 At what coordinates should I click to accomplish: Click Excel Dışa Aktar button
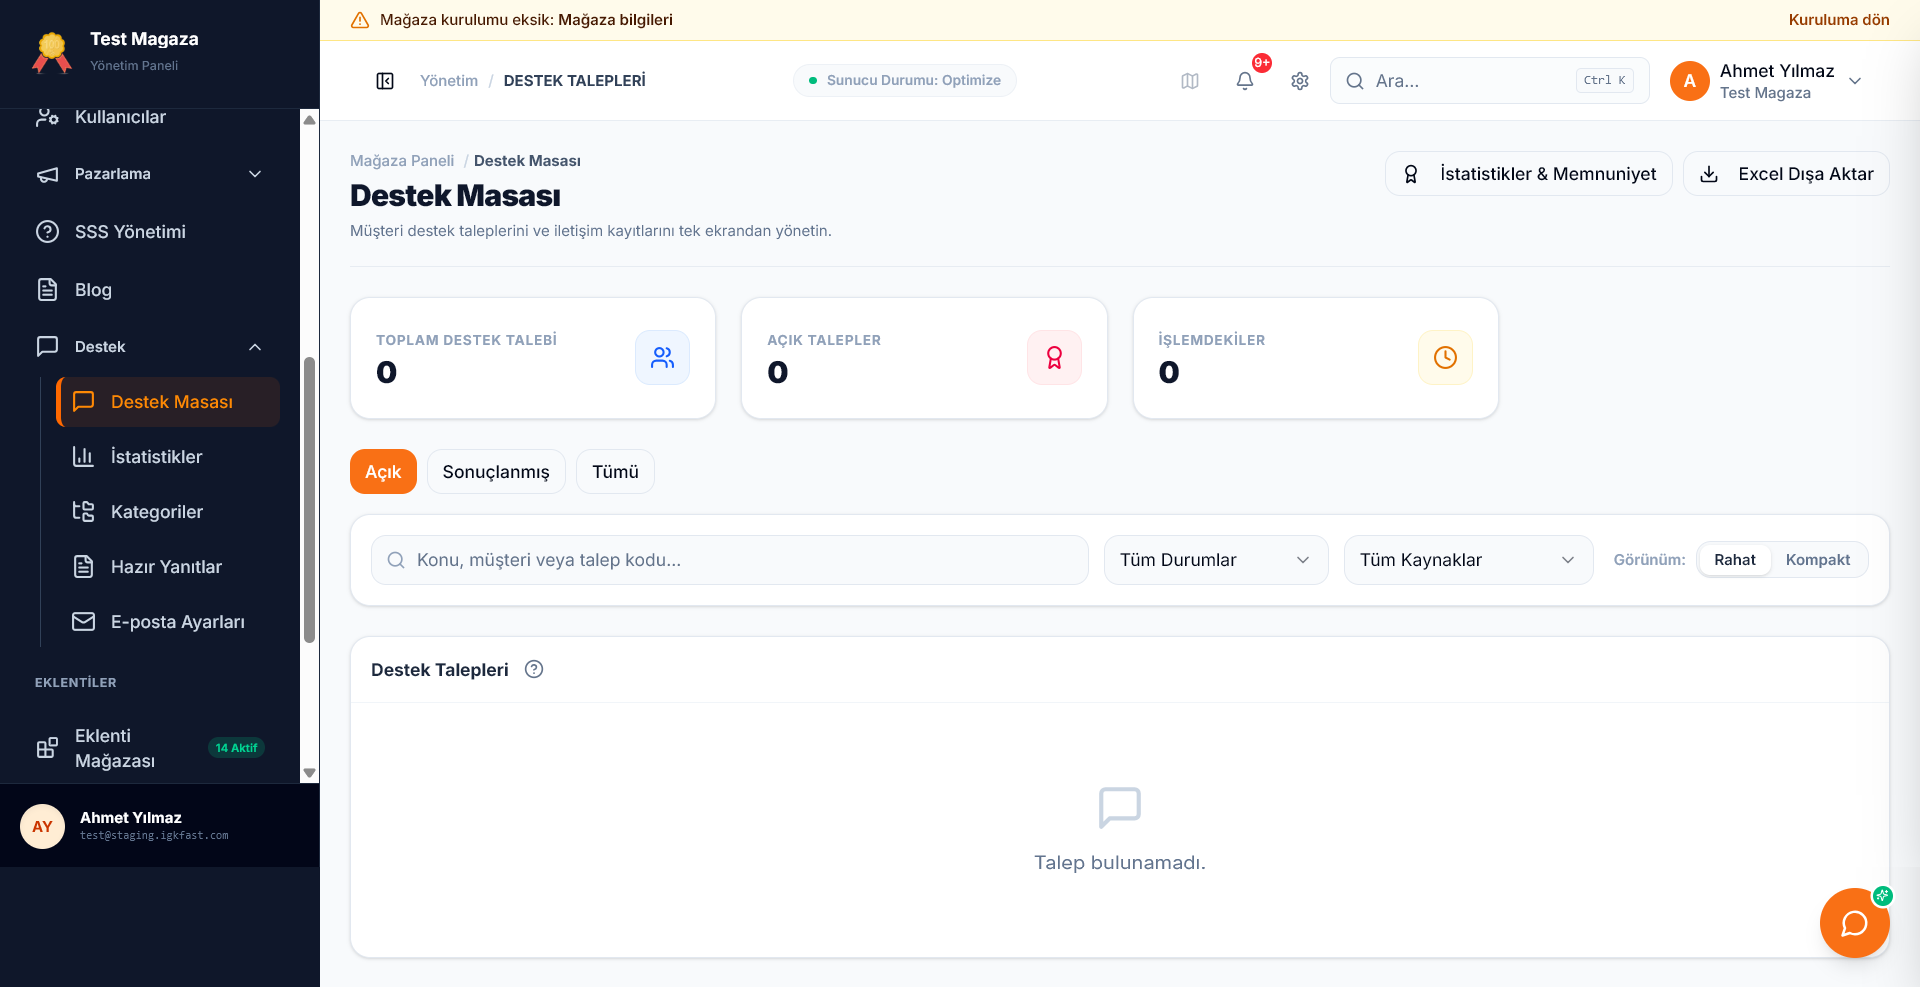tap(1786, 174)
